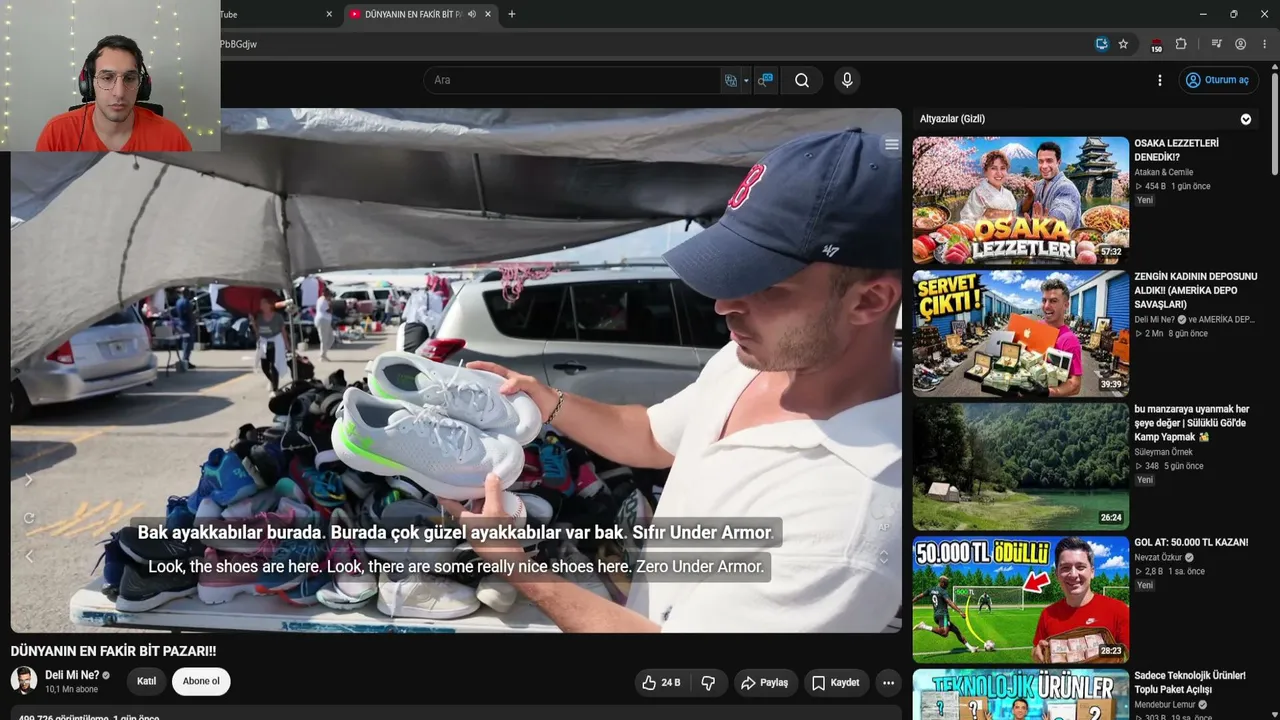1280x720 pixels.
Task: Click the 39:39 duration badge on the depo thumbnail
Action: coord(1111,385)
